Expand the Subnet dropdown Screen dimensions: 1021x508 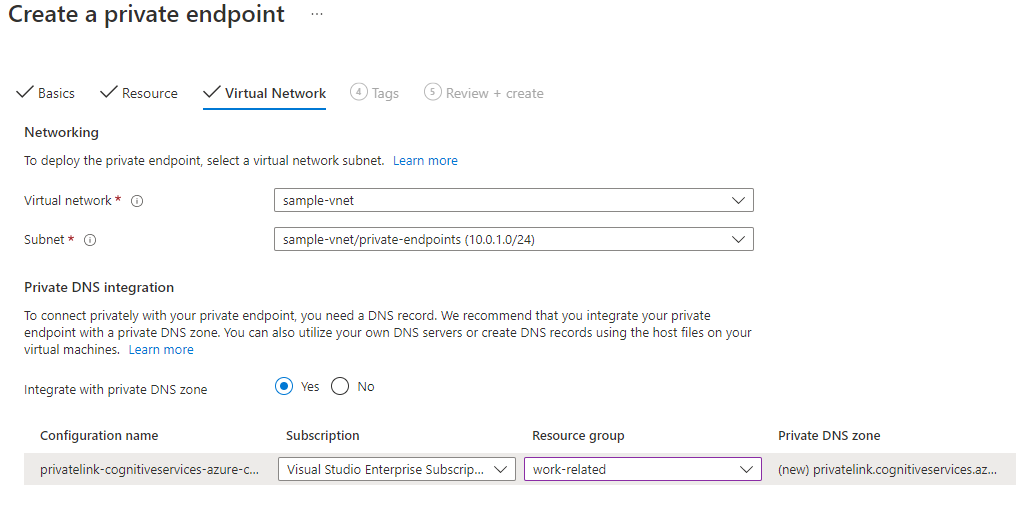point(513,240)
